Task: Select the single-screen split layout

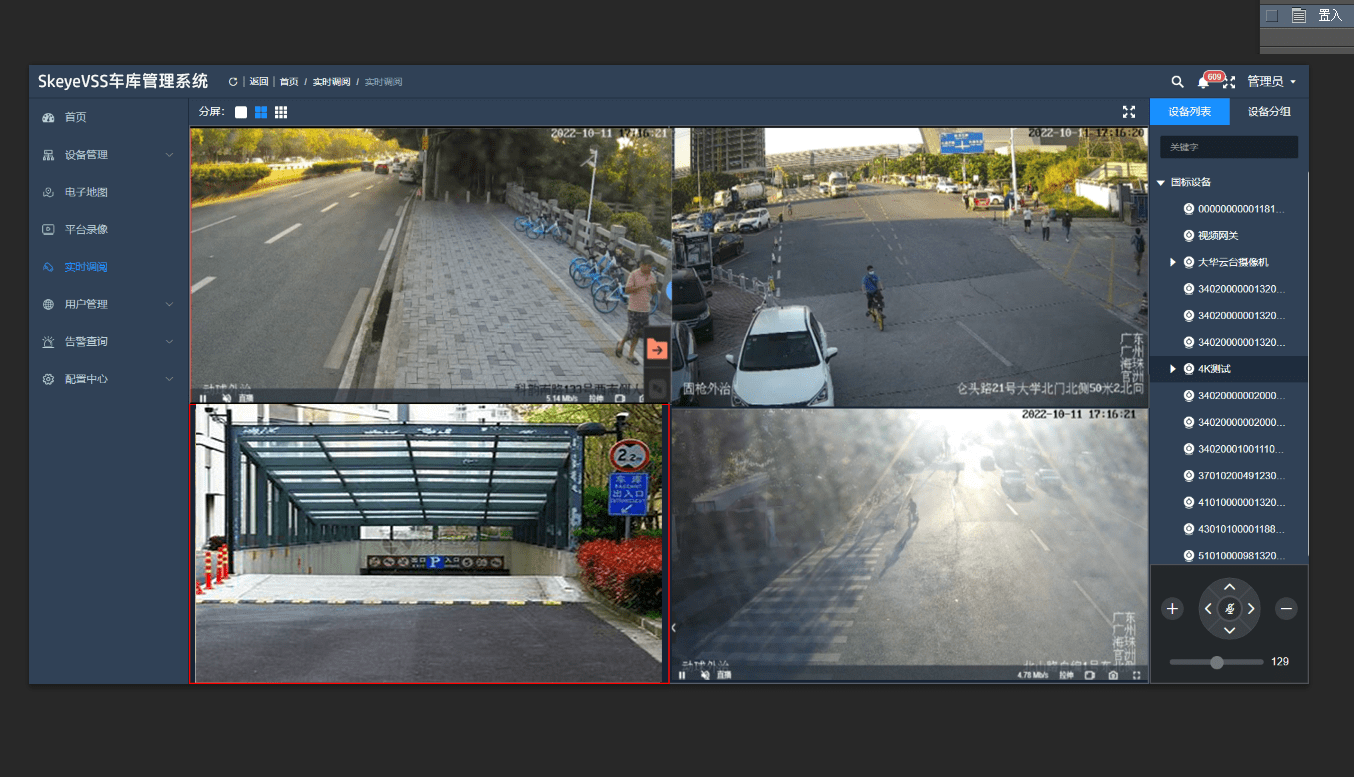Action: click(x=241, y=112)
